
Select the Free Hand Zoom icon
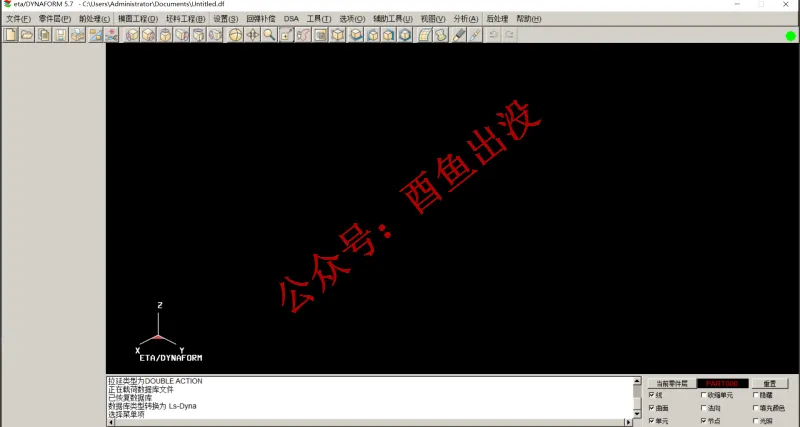point(303,35)
